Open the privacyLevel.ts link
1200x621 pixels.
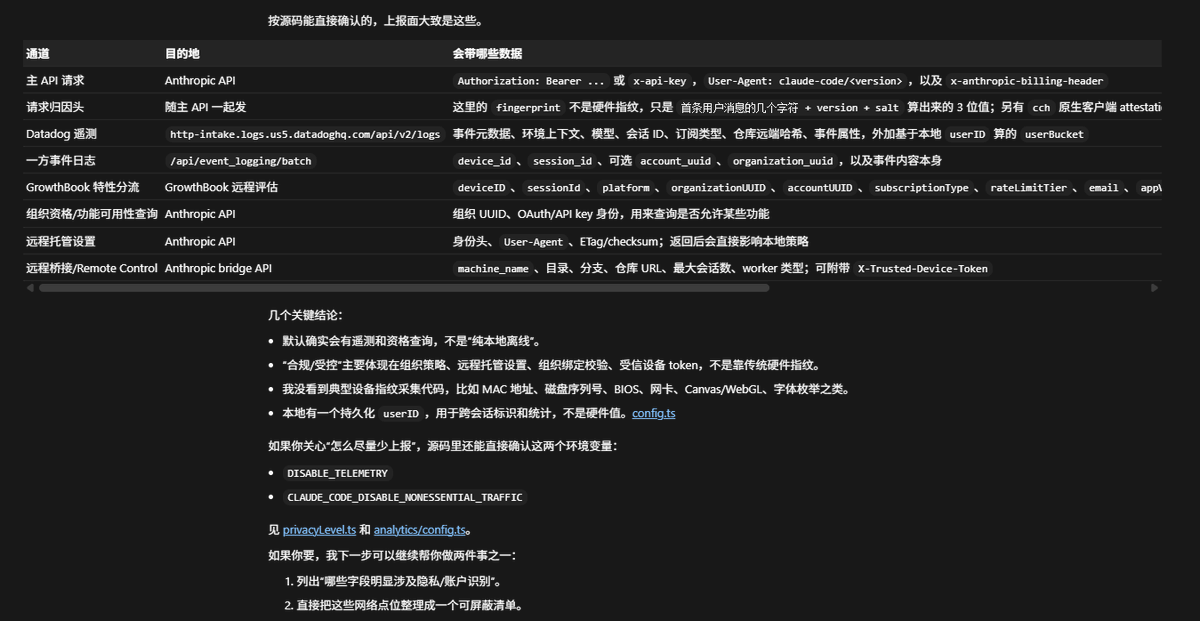click(319, 530)
